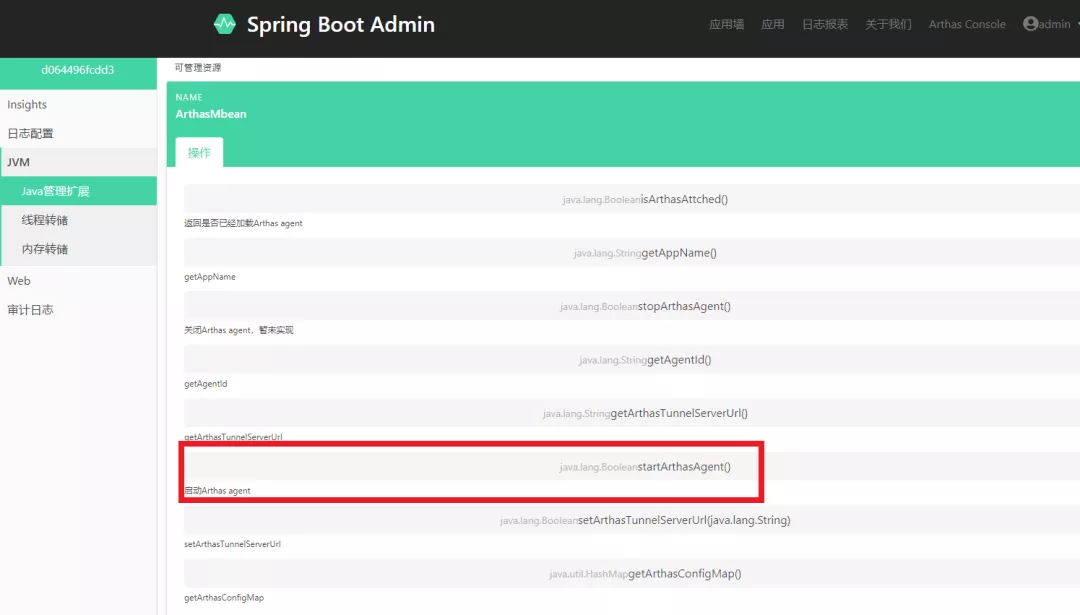The width and height of the screenshot is (1080, 615).
Task: Open Insights in the sidebar
Action: click(x=27, y=105)
